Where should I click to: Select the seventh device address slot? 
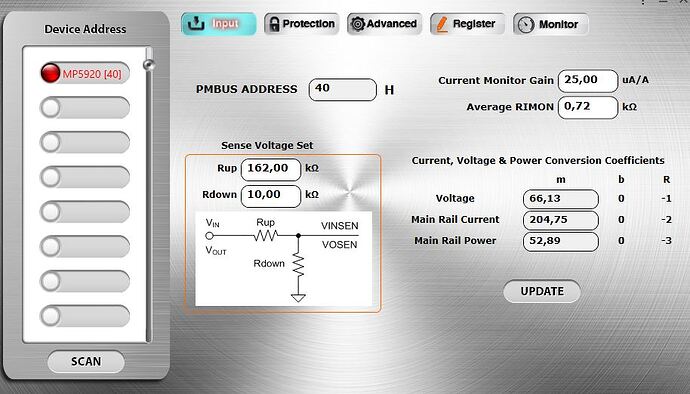tap(85, 281)
